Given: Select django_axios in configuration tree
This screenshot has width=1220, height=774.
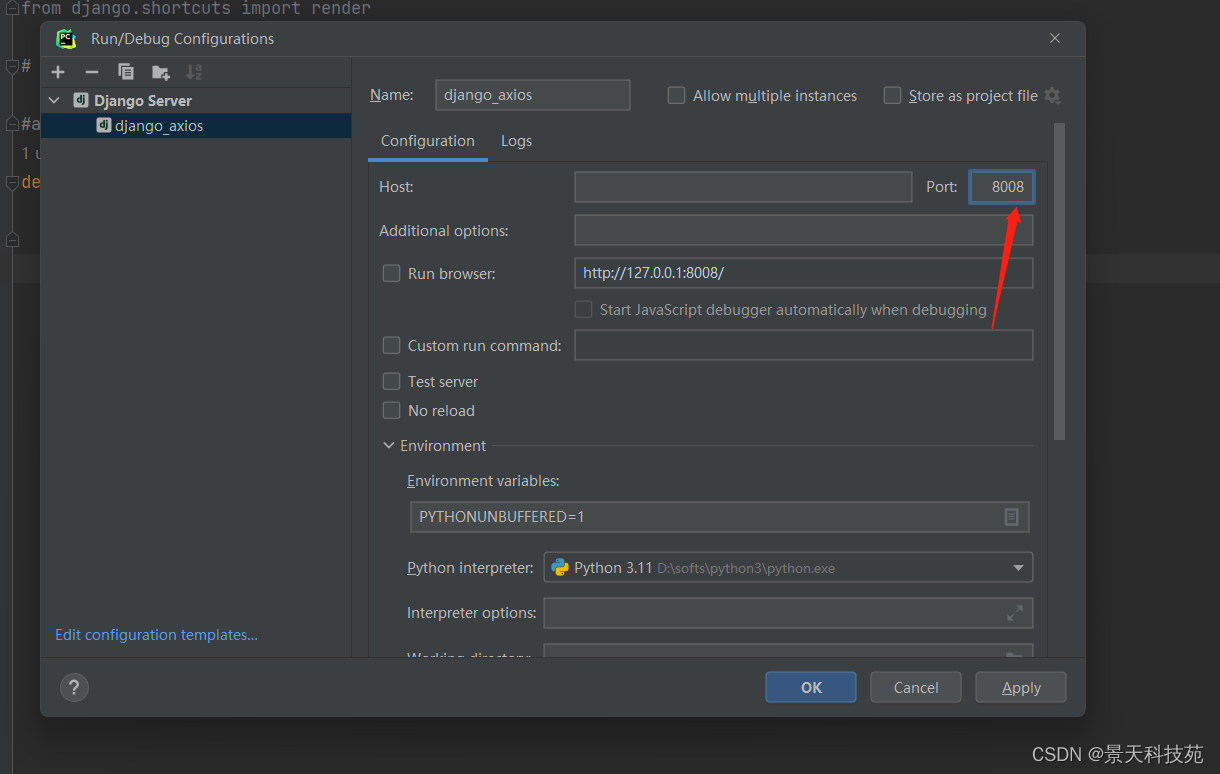Looking at the screenshot, I should point(196,126).
